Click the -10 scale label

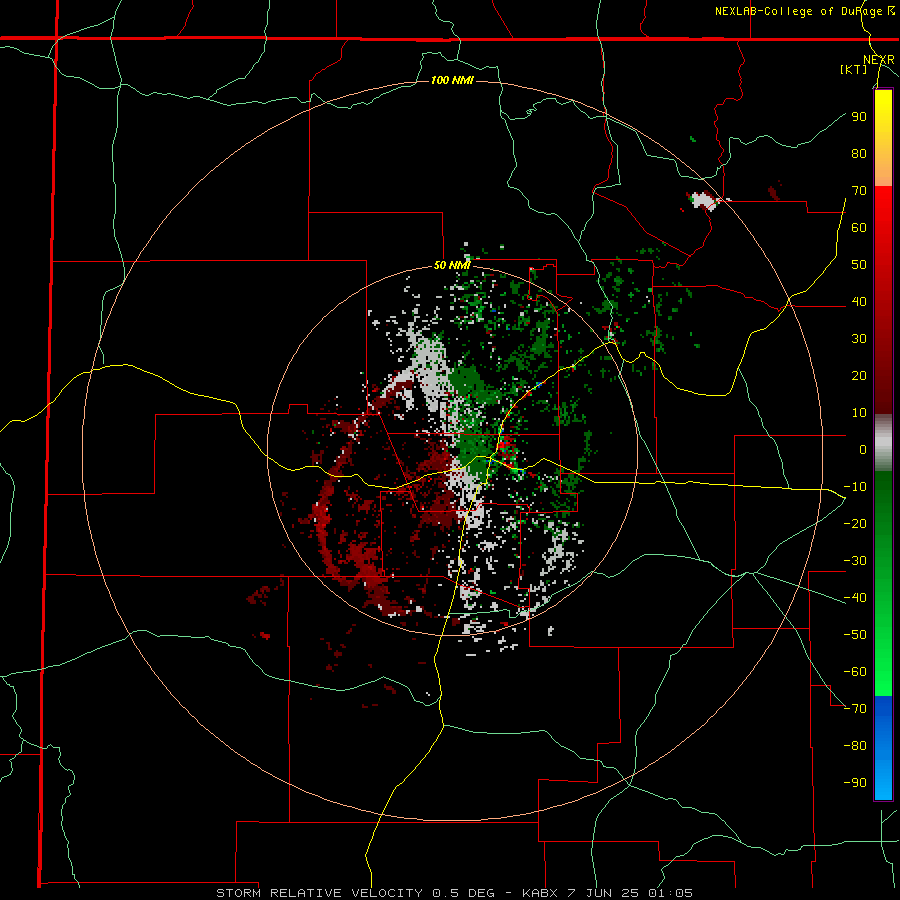tap(855, 487)
